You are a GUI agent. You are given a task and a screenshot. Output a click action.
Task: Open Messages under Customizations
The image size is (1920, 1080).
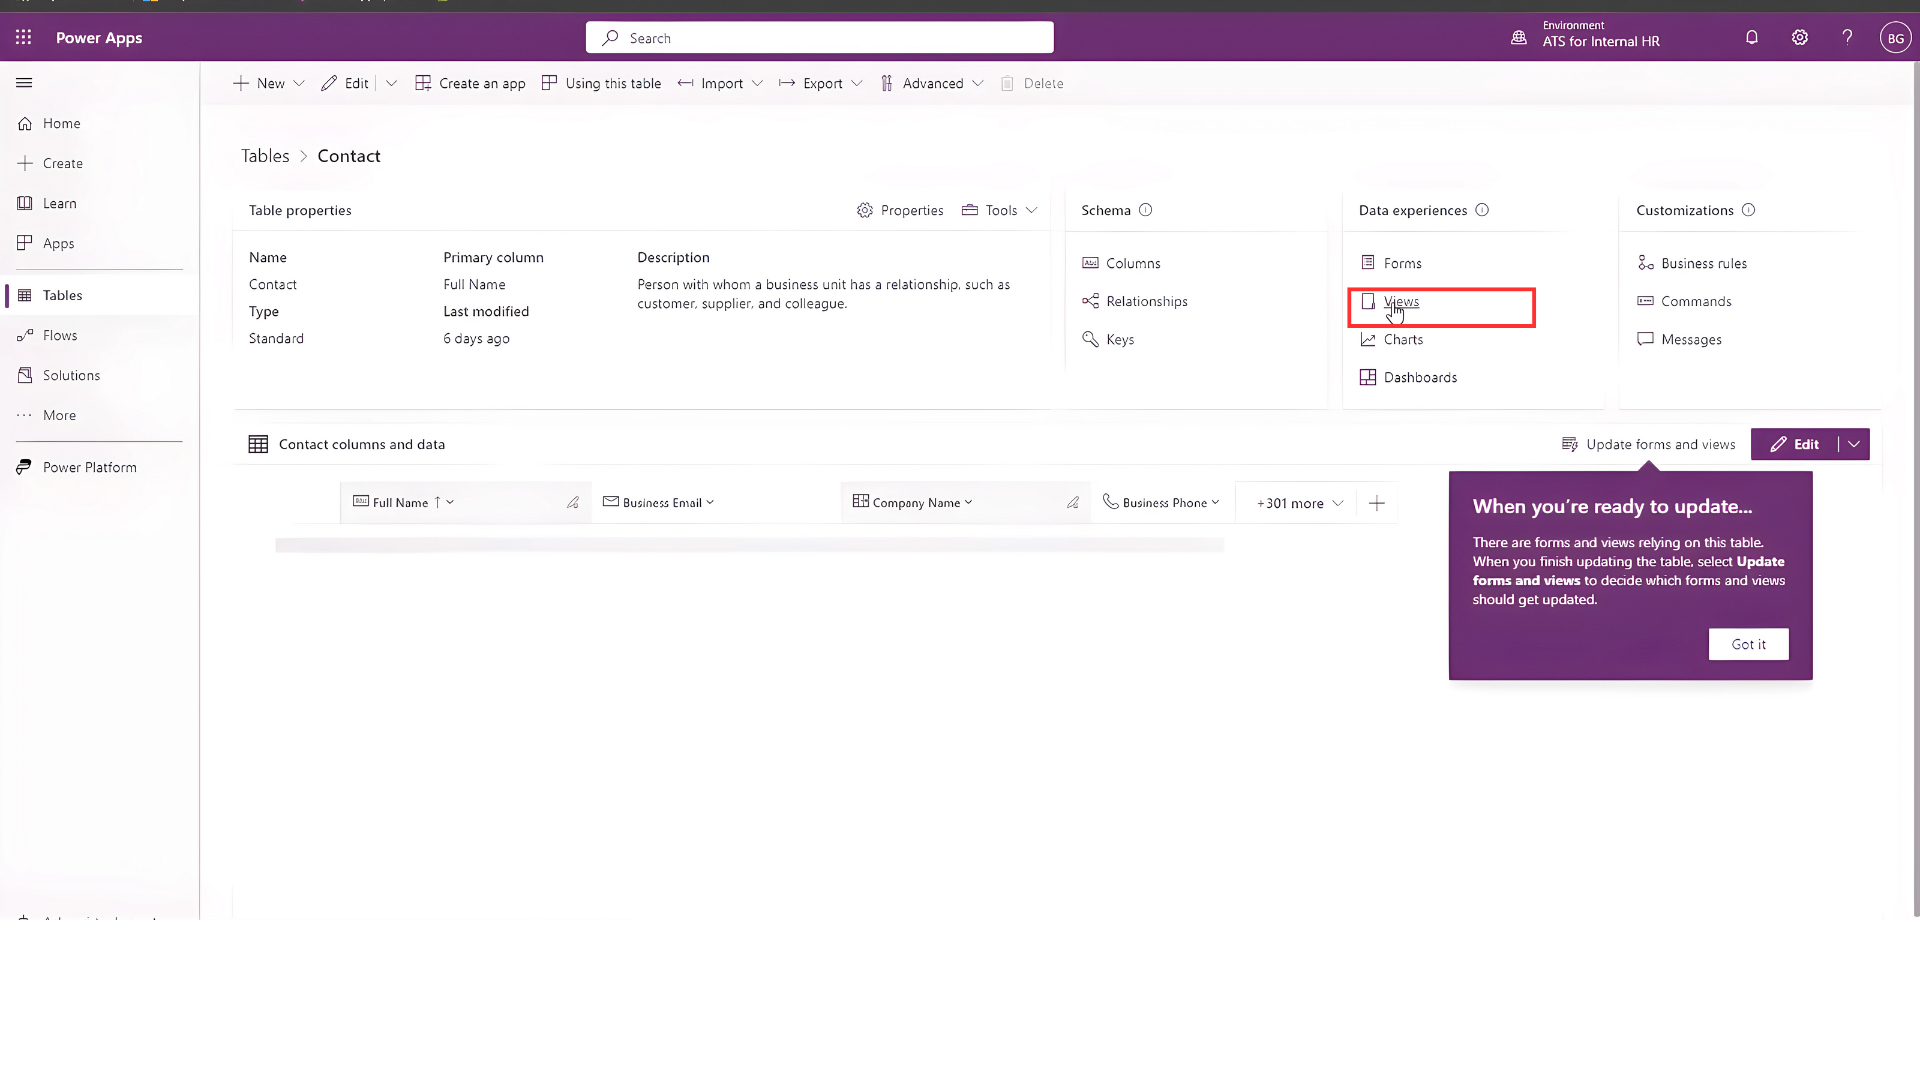(x=1679, y=339)
